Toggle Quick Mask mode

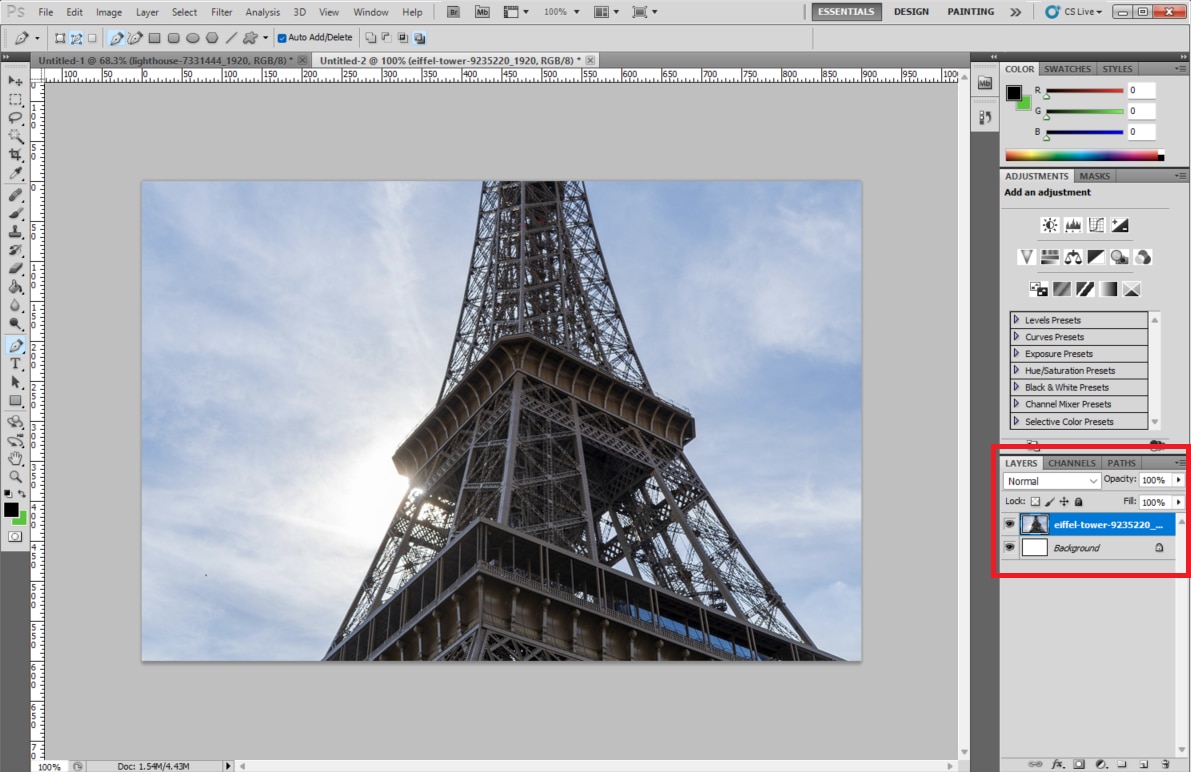[x=15, y=536]
